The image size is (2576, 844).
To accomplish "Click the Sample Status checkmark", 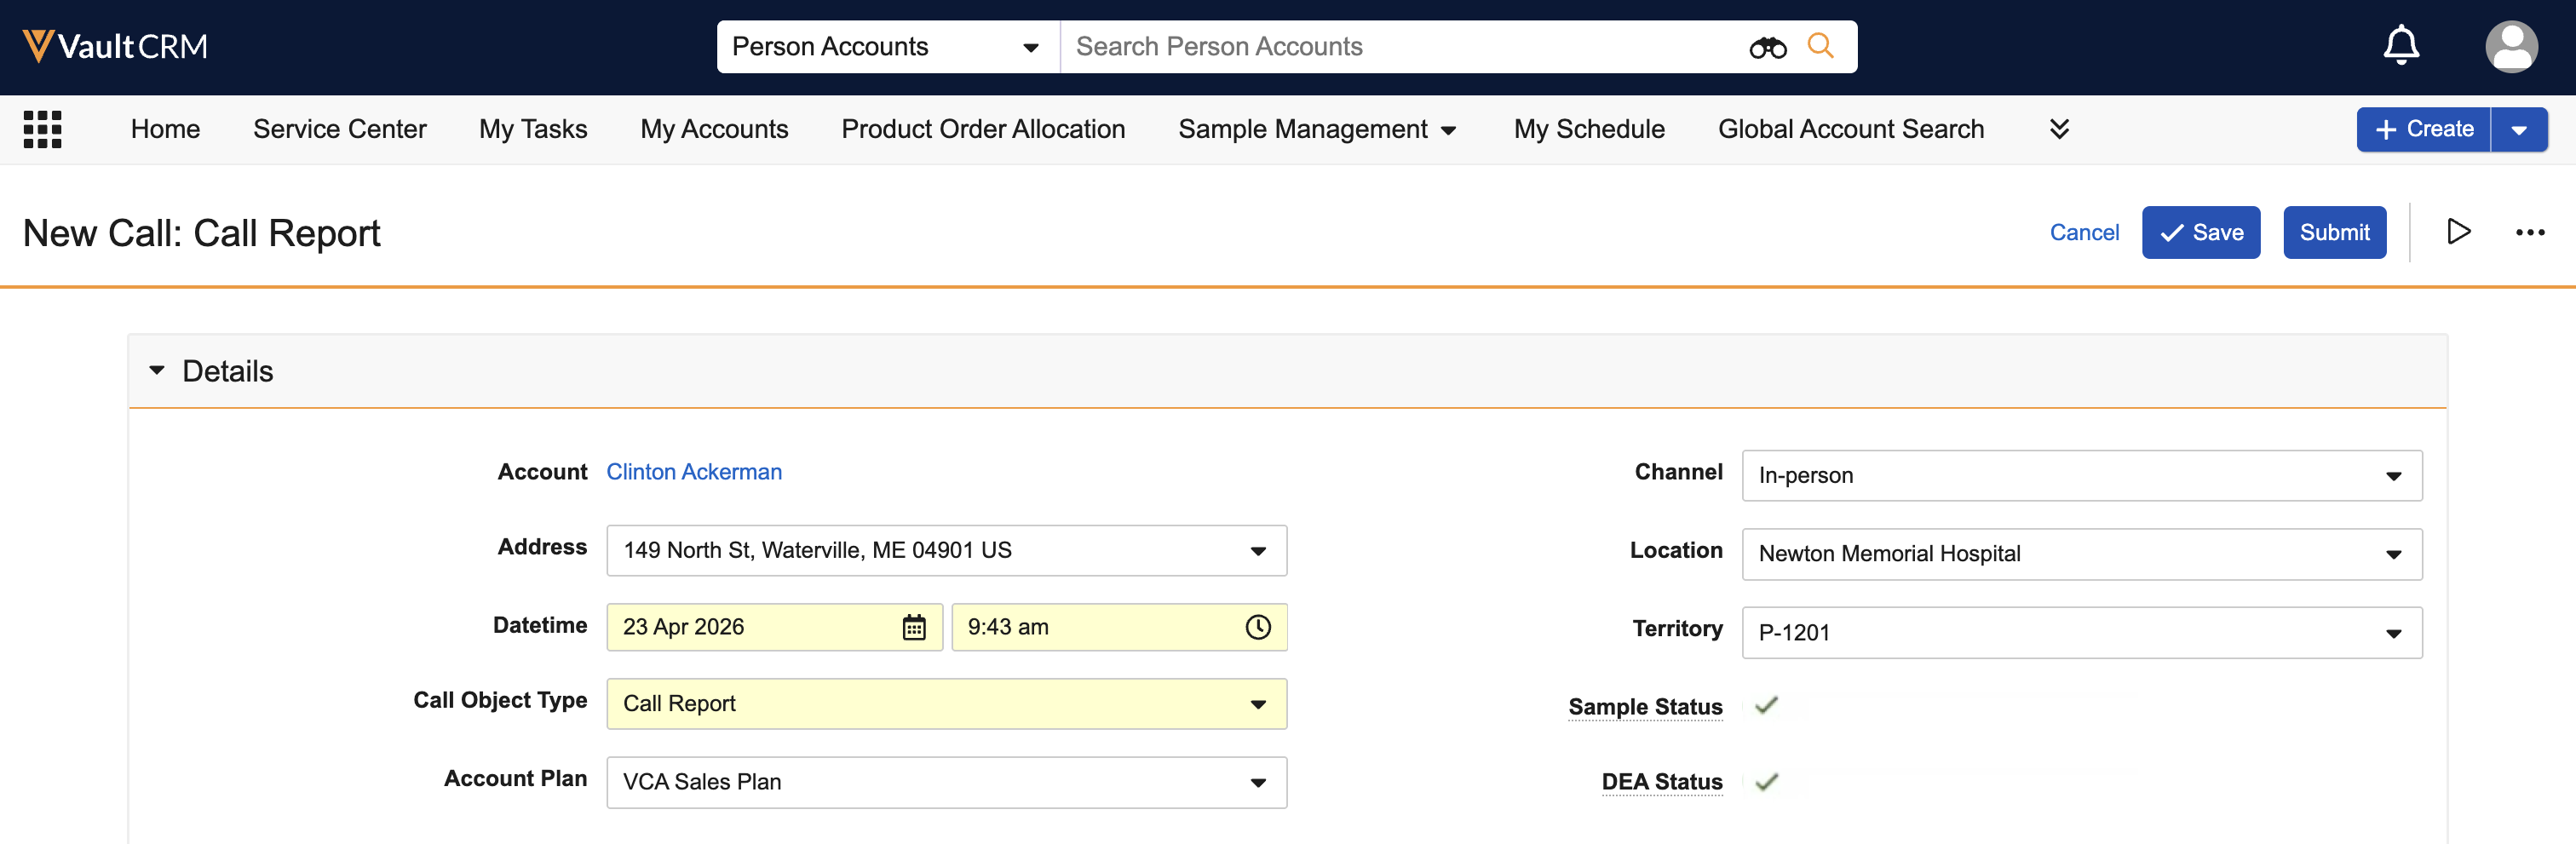I will point(1767,705).
